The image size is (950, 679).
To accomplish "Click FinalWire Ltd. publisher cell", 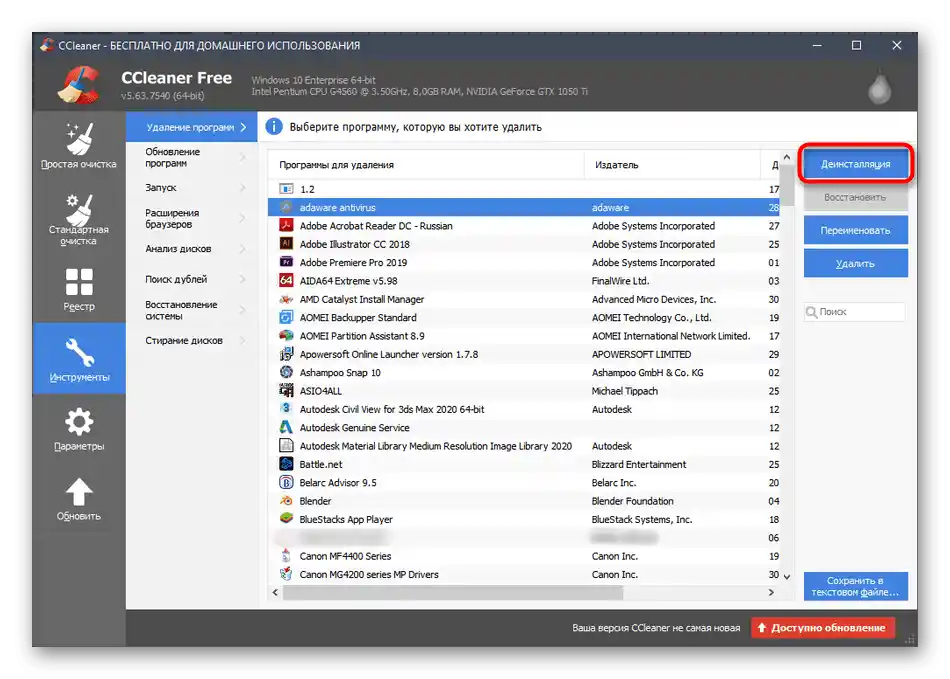I will 620,280.
